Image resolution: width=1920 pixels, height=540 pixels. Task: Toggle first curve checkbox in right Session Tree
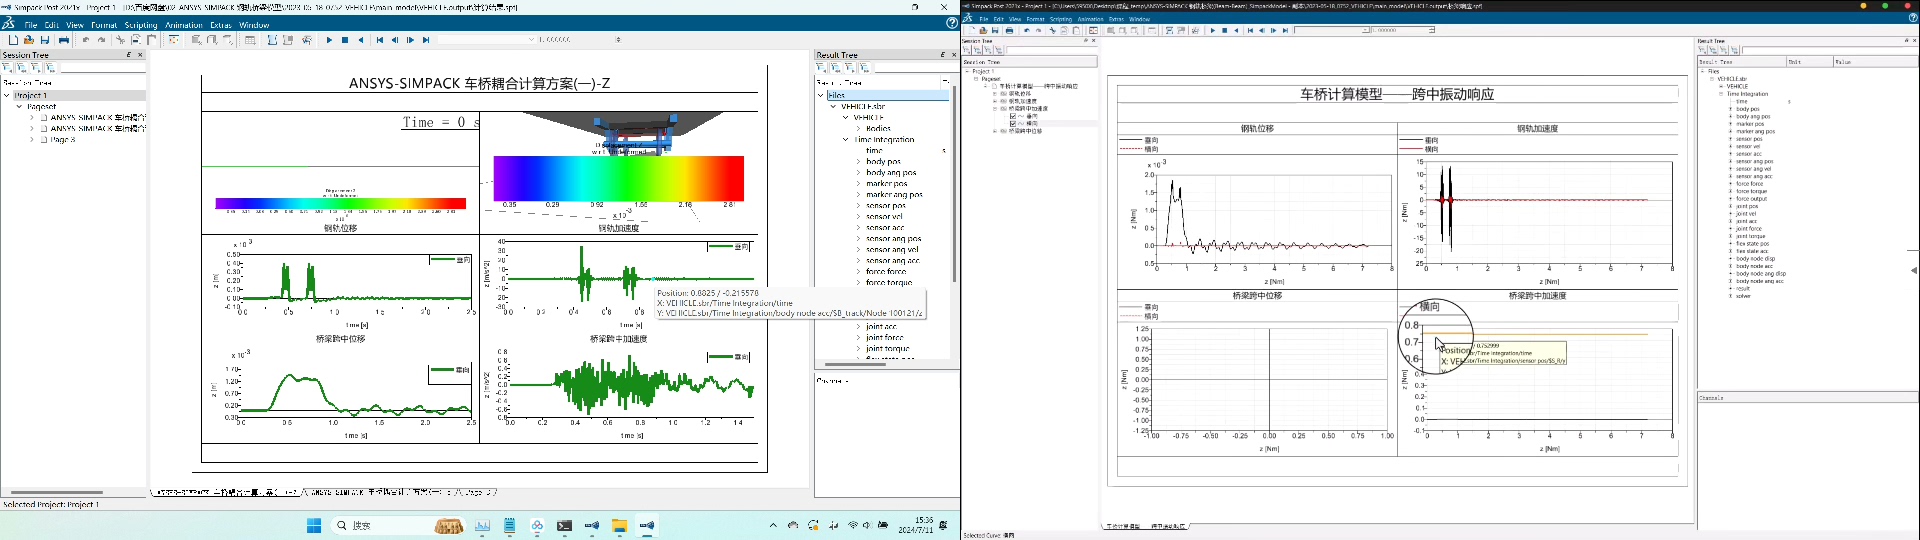tap(1012, 116)
